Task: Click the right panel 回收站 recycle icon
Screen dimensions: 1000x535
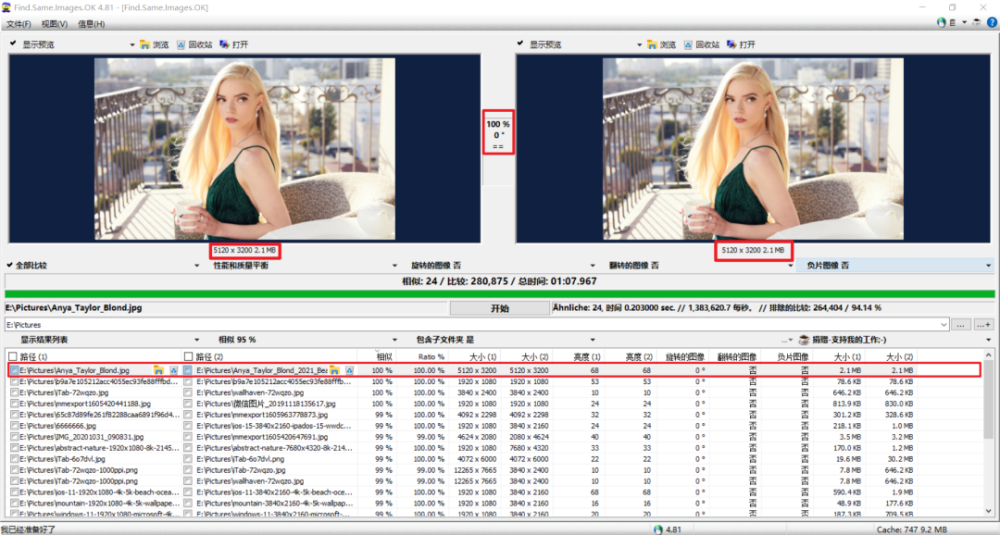Action: tap(686, 45)
